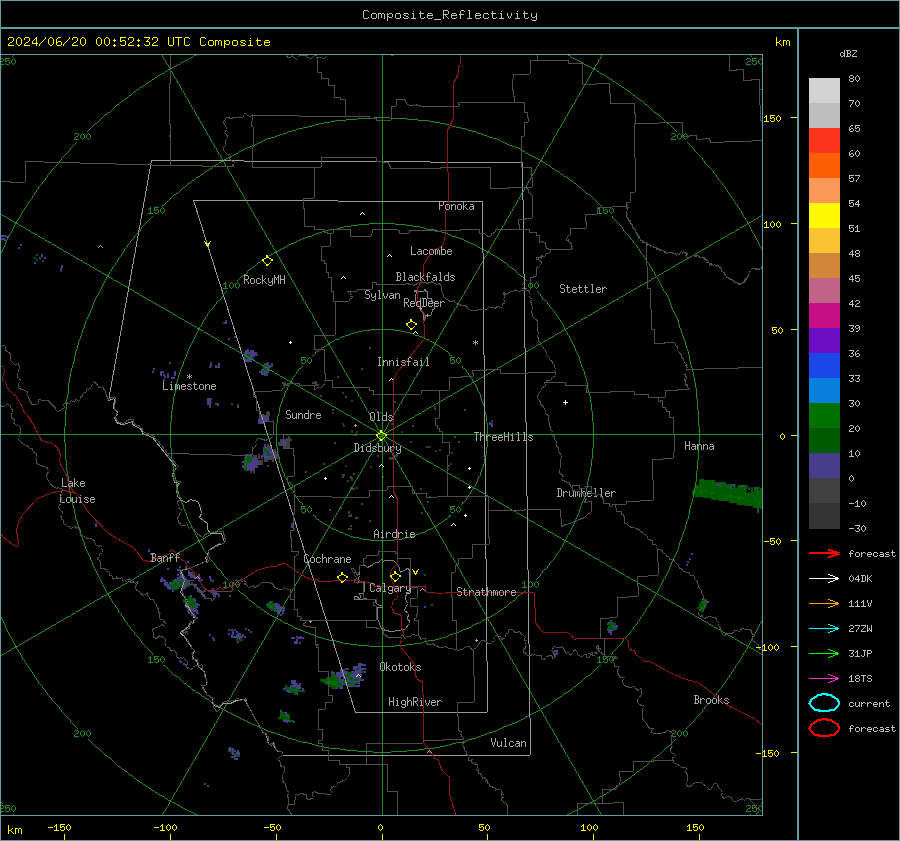900x841 pixels.
Task: Click the 18TS legend label
Action: pyautogui.click(x=860, y=679)
